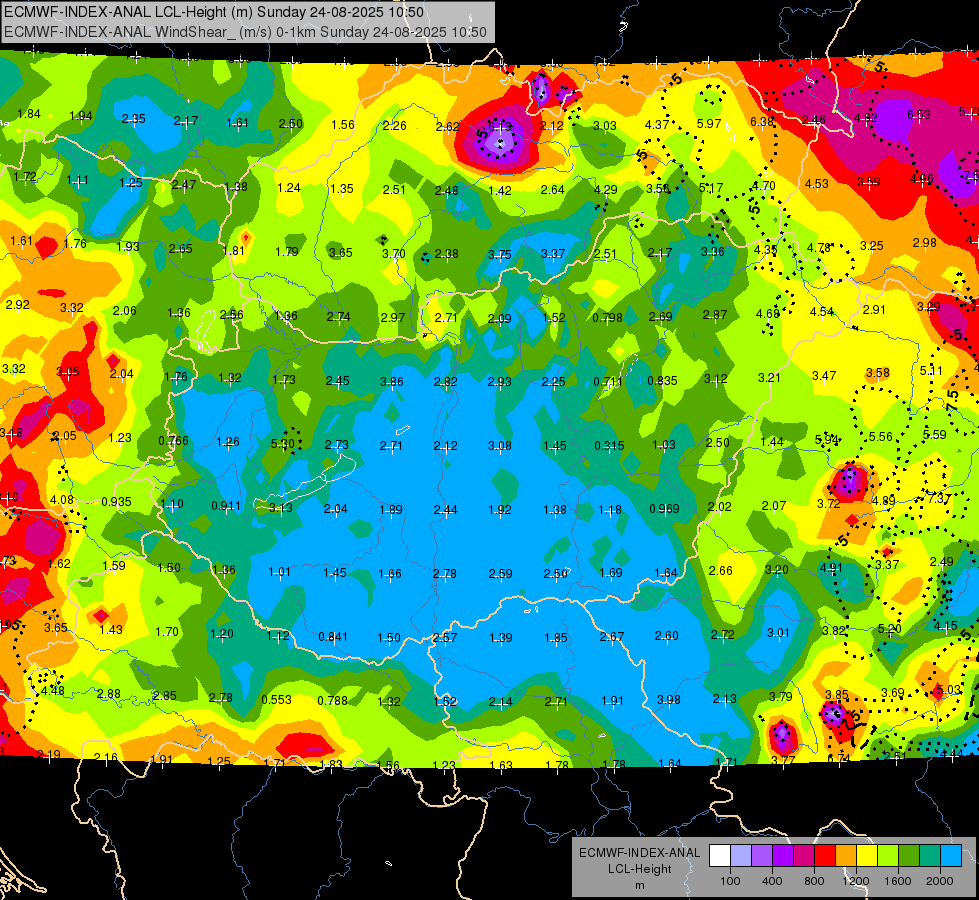Image resolution: width=979 pixels, height=900 pixels.
Task: Click the wind shear value 5.20
Action: (x=889, y=628)
